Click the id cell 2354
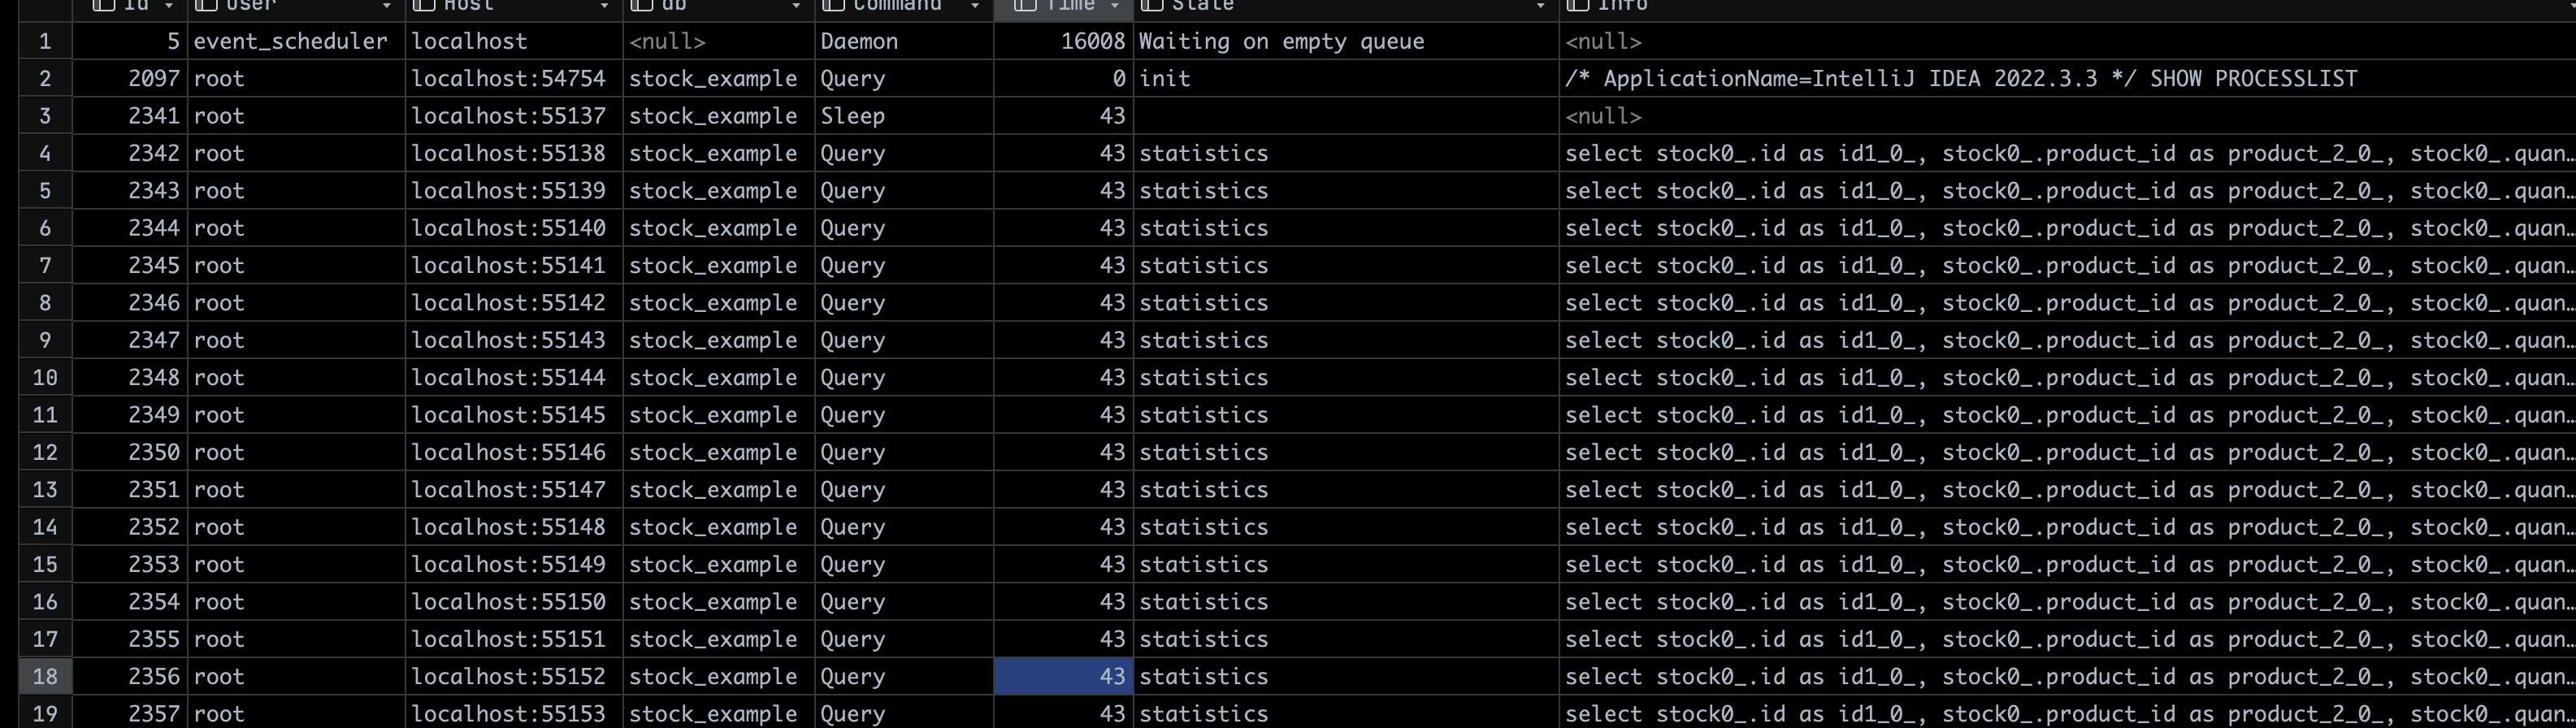This screenshot has height=728, width=2576. pyautogui.click(x=130, y=602)
